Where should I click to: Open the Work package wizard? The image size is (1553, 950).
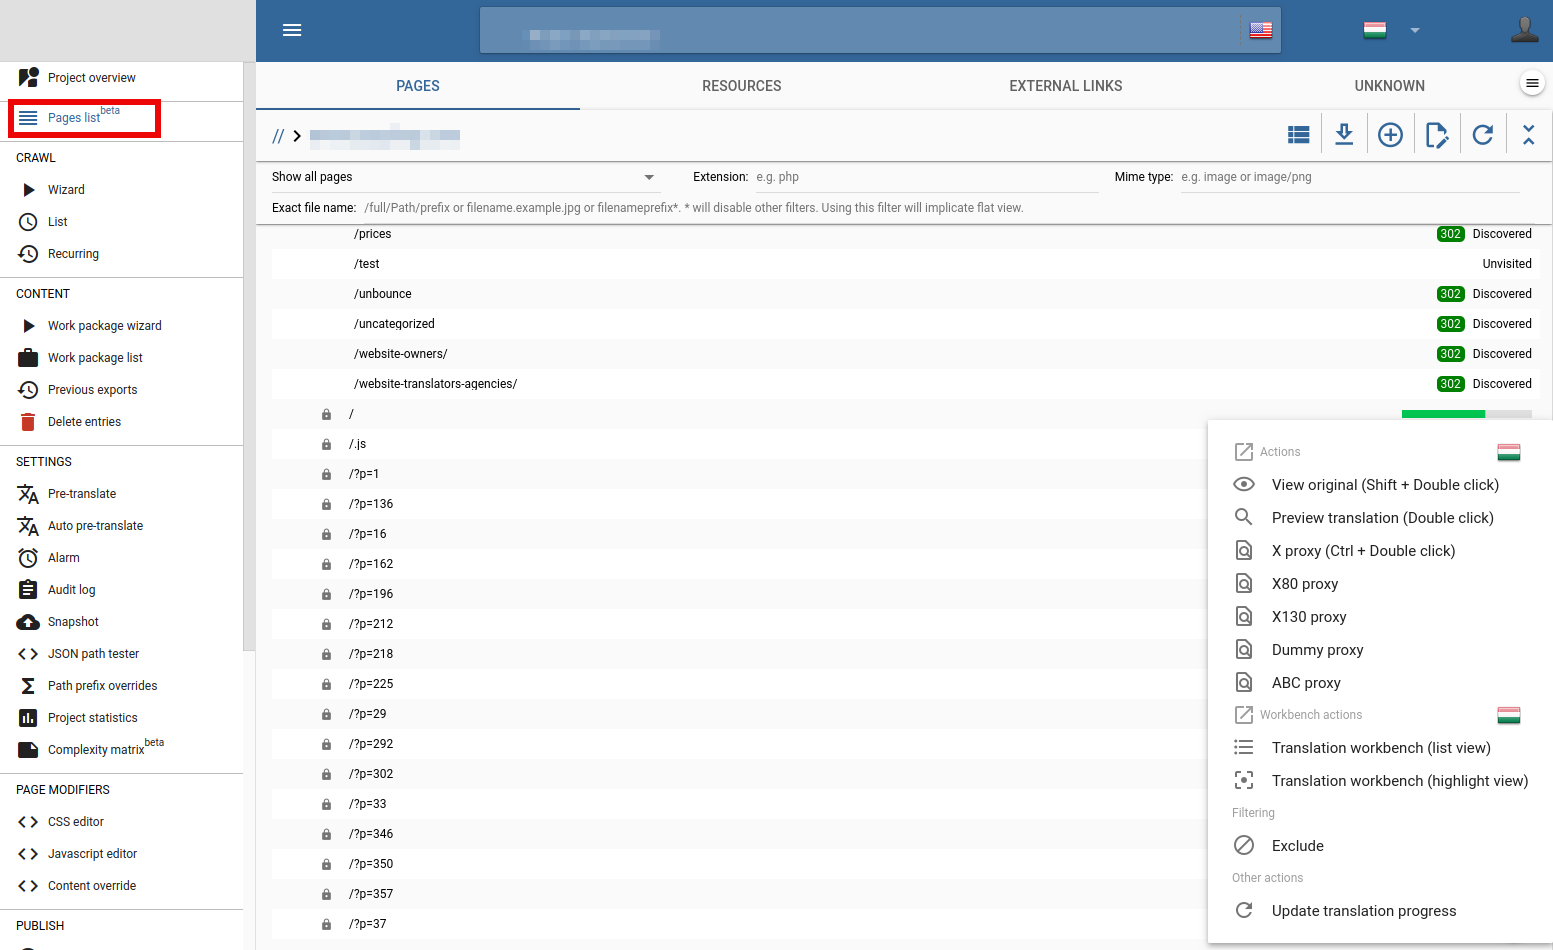tap(105, 326)
